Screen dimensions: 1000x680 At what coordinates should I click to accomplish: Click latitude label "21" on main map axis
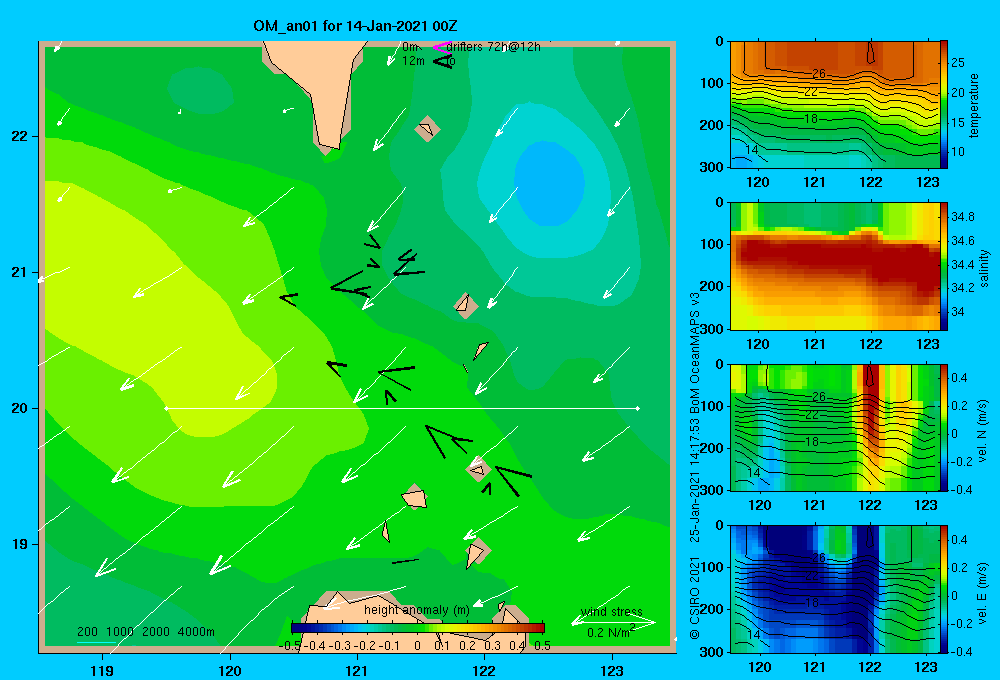pyautogui.click(x=19, y=272)
